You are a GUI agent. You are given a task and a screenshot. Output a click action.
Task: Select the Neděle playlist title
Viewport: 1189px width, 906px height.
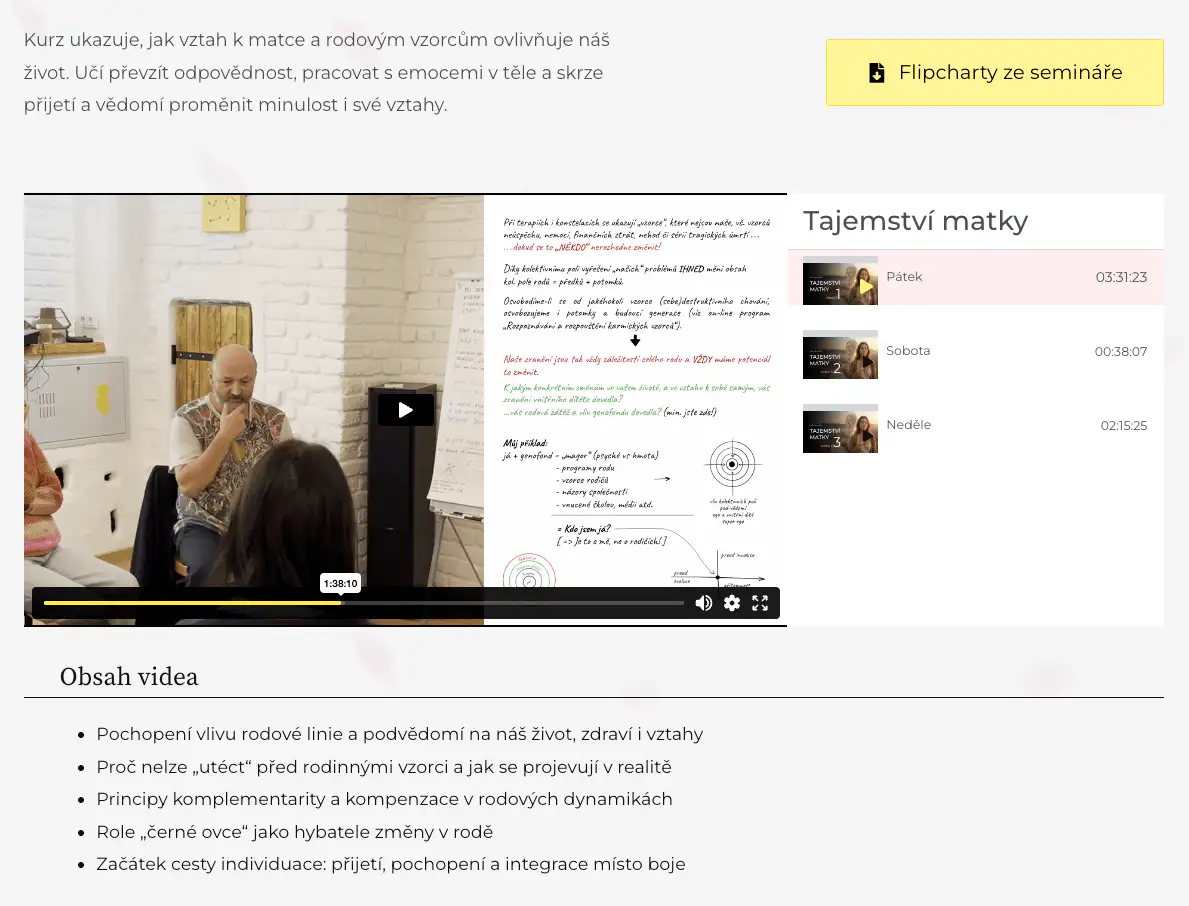908,425
